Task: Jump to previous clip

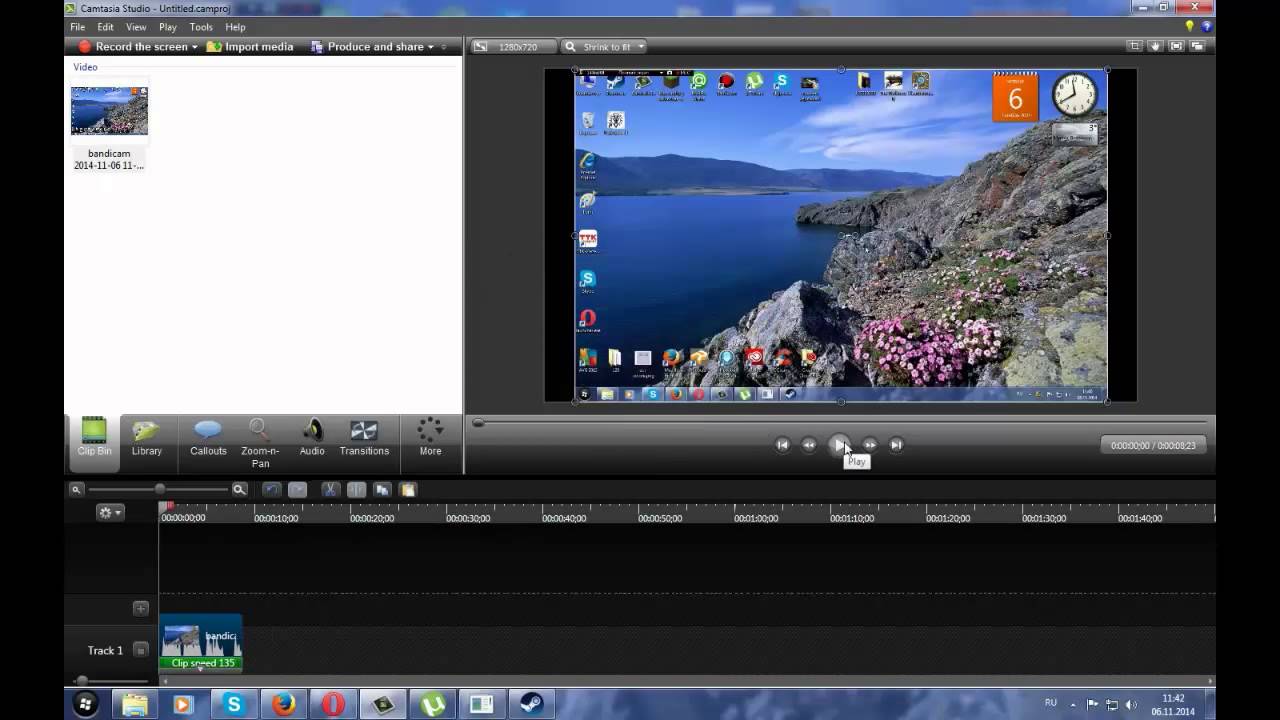Action: [783, 445]
